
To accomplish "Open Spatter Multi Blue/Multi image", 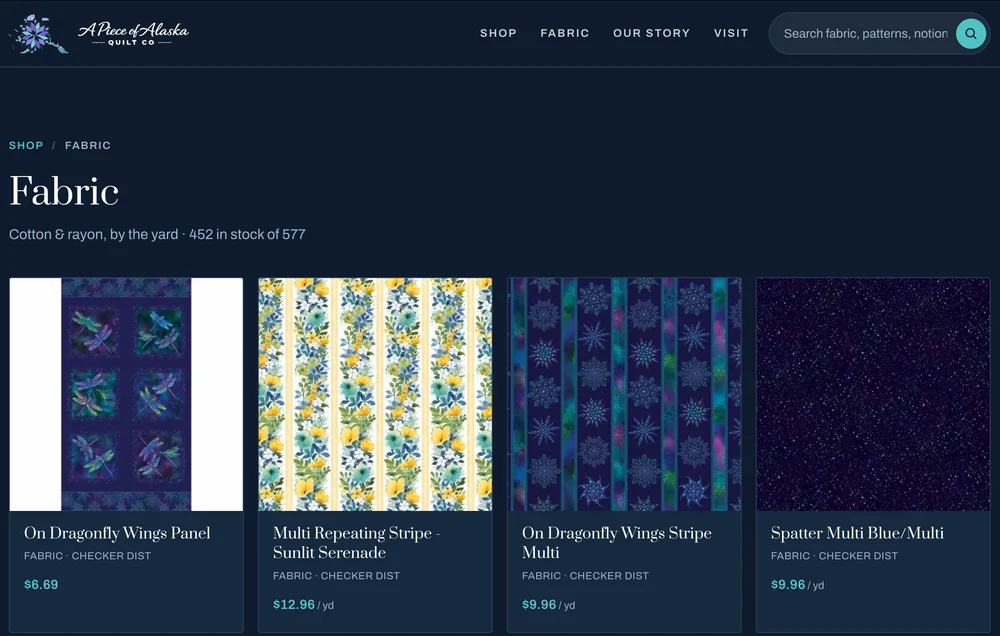I will [x=873, y=394].
